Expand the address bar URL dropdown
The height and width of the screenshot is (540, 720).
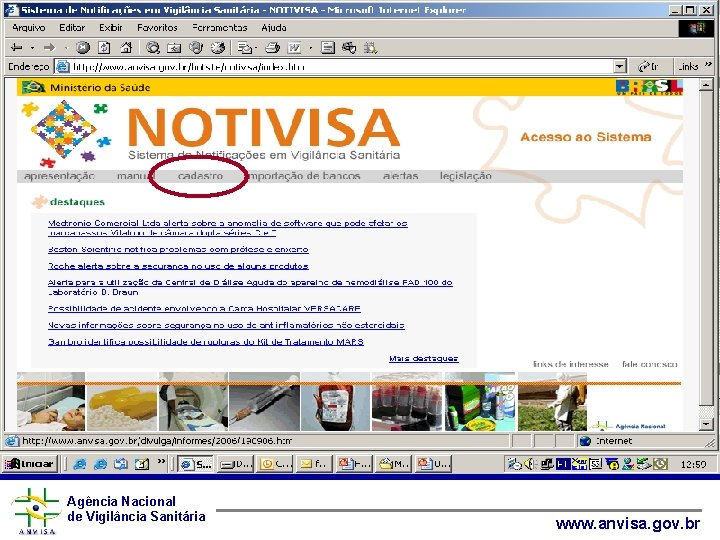[619, 67]
